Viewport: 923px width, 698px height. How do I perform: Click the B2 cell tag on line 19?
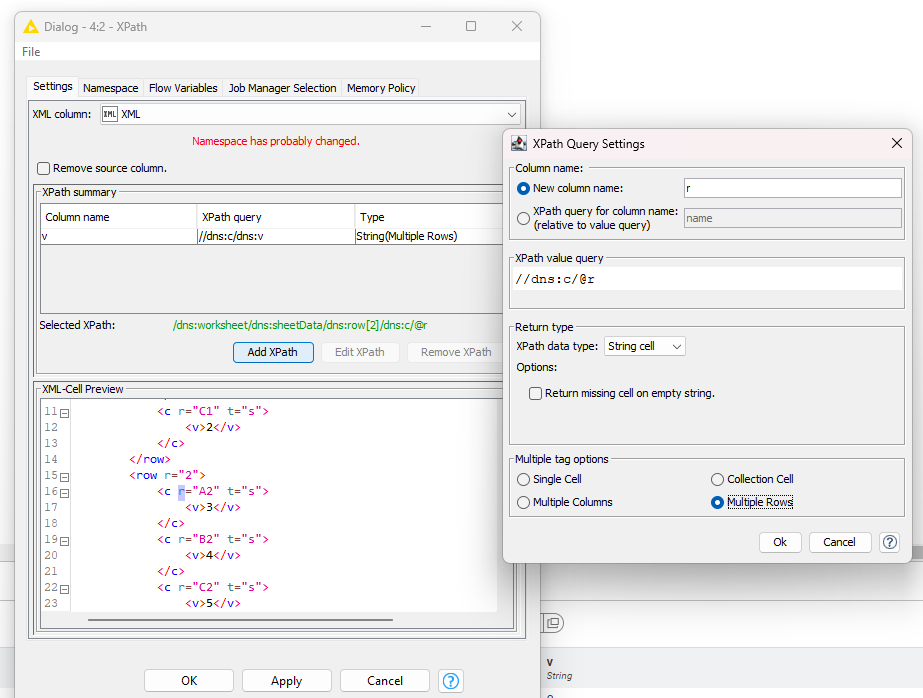[x=213, y=540]
